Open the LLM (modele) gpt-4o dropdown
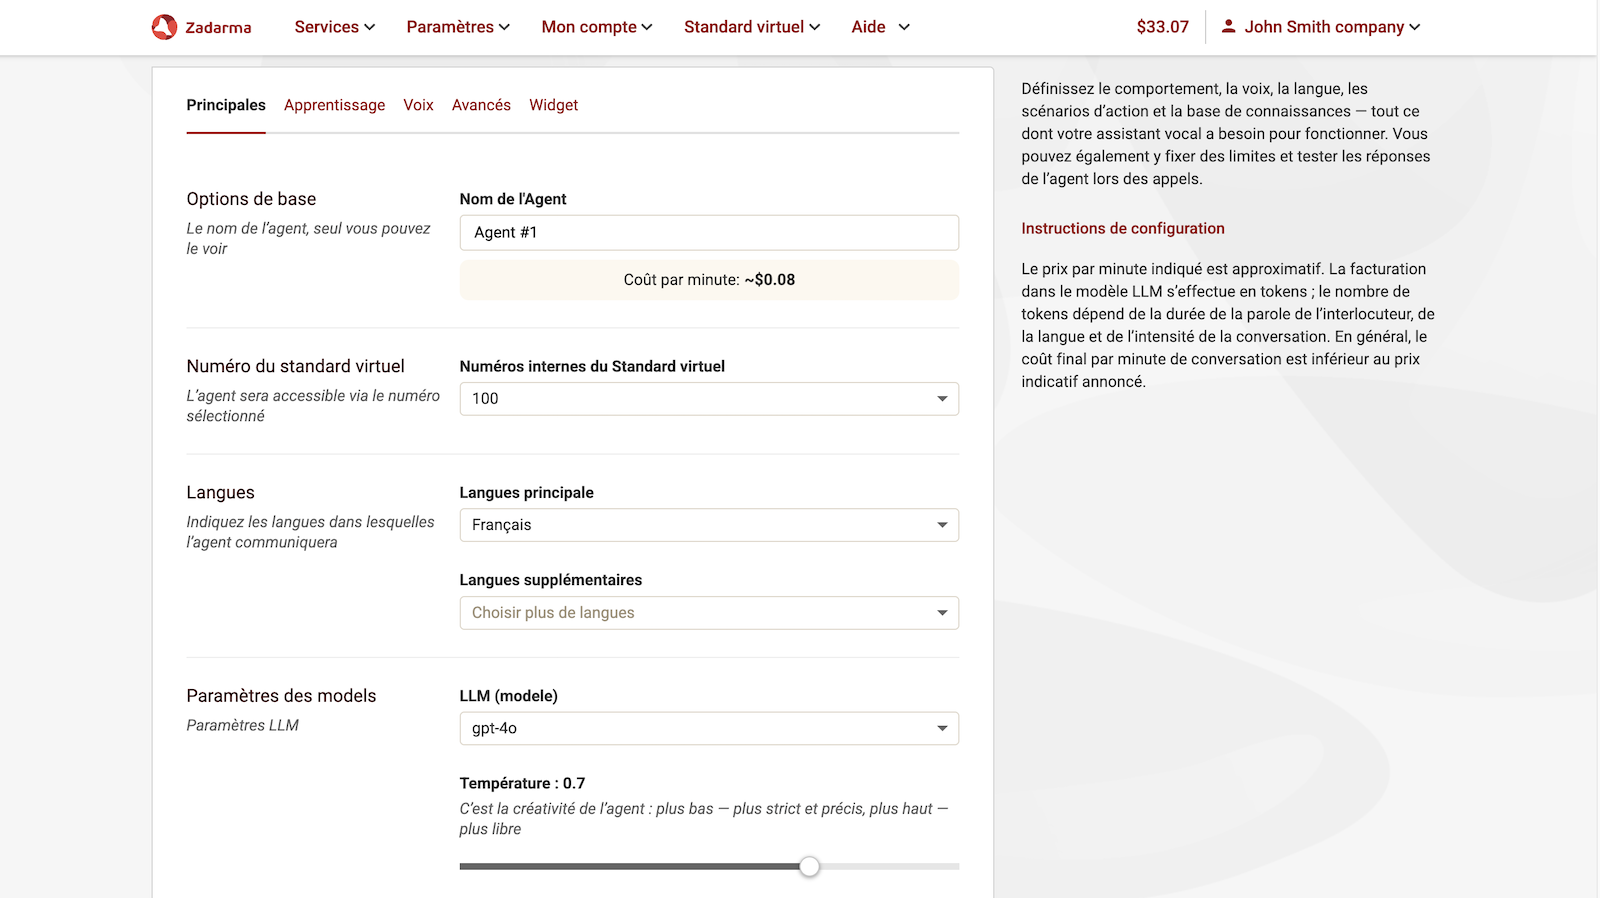Screen dimensions: 1600x898 pos(708,728)
